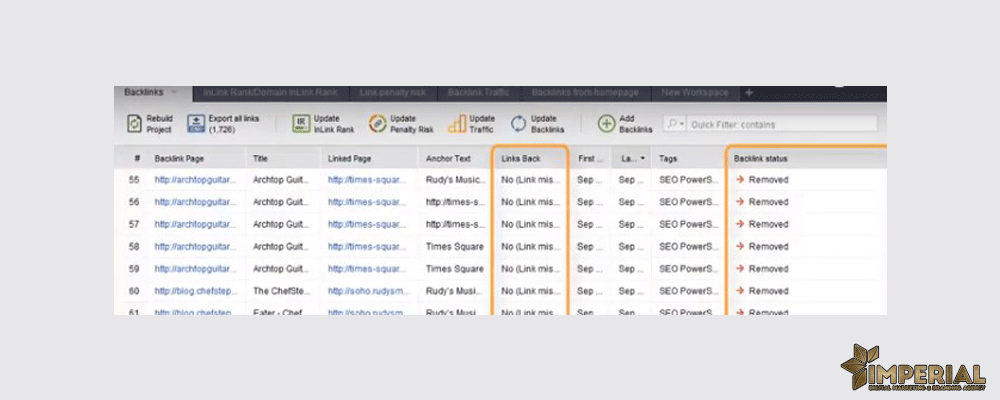Switch to Backlinks from homepage tab

(x=585, y=93)
